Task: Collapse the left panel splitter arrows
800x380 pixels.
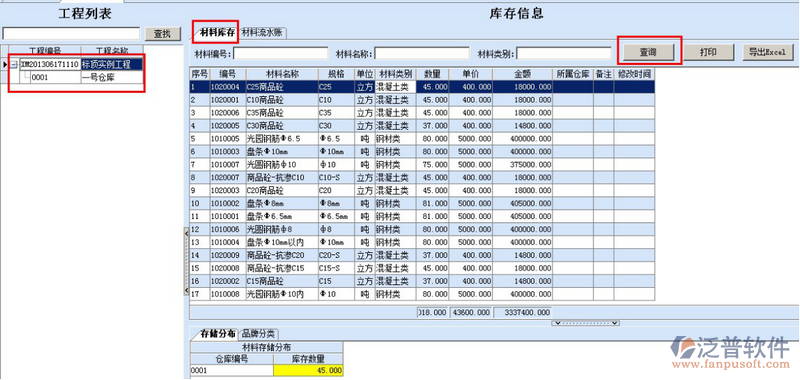Action: (x=186, y=262)
